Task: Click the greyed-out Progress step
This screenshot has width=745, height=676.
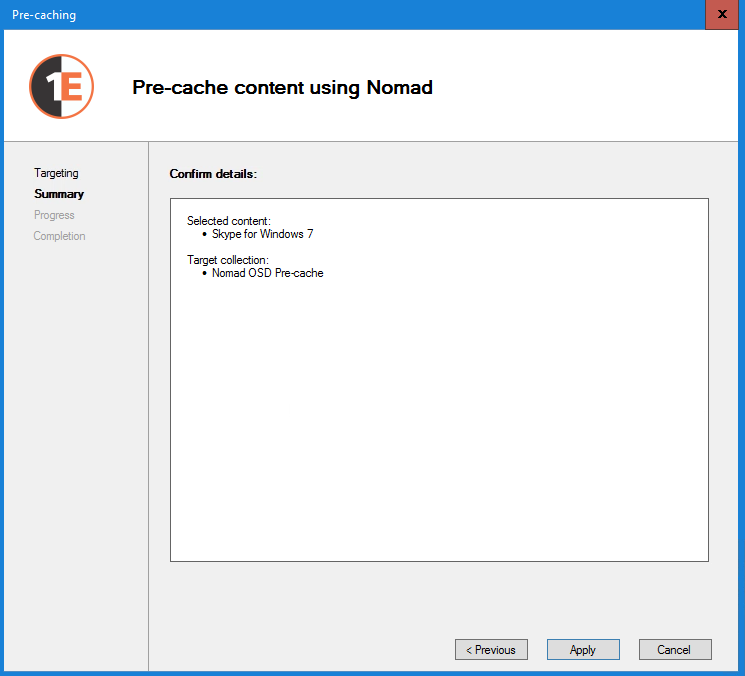Action: 54,215
